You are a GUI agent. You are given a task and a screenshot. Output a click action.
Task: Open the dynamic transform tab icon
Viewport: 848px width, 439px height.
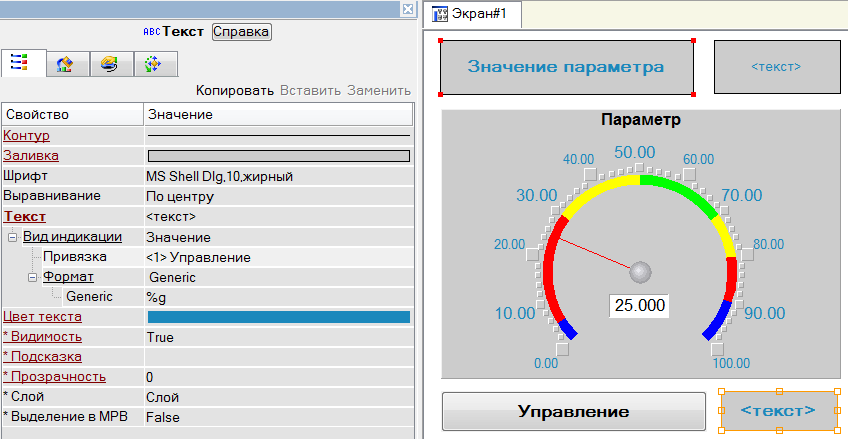(153, 65)
